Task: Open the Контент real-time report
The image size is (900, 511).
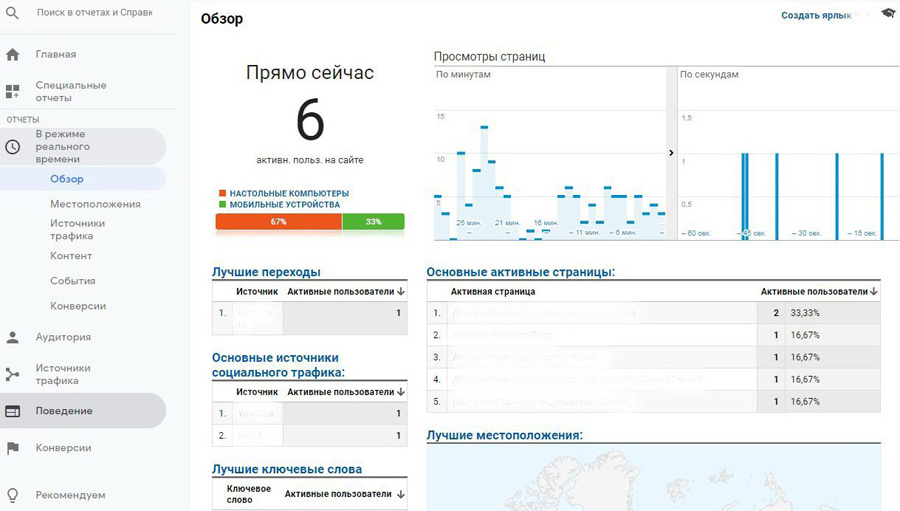Action: (71, 256)
